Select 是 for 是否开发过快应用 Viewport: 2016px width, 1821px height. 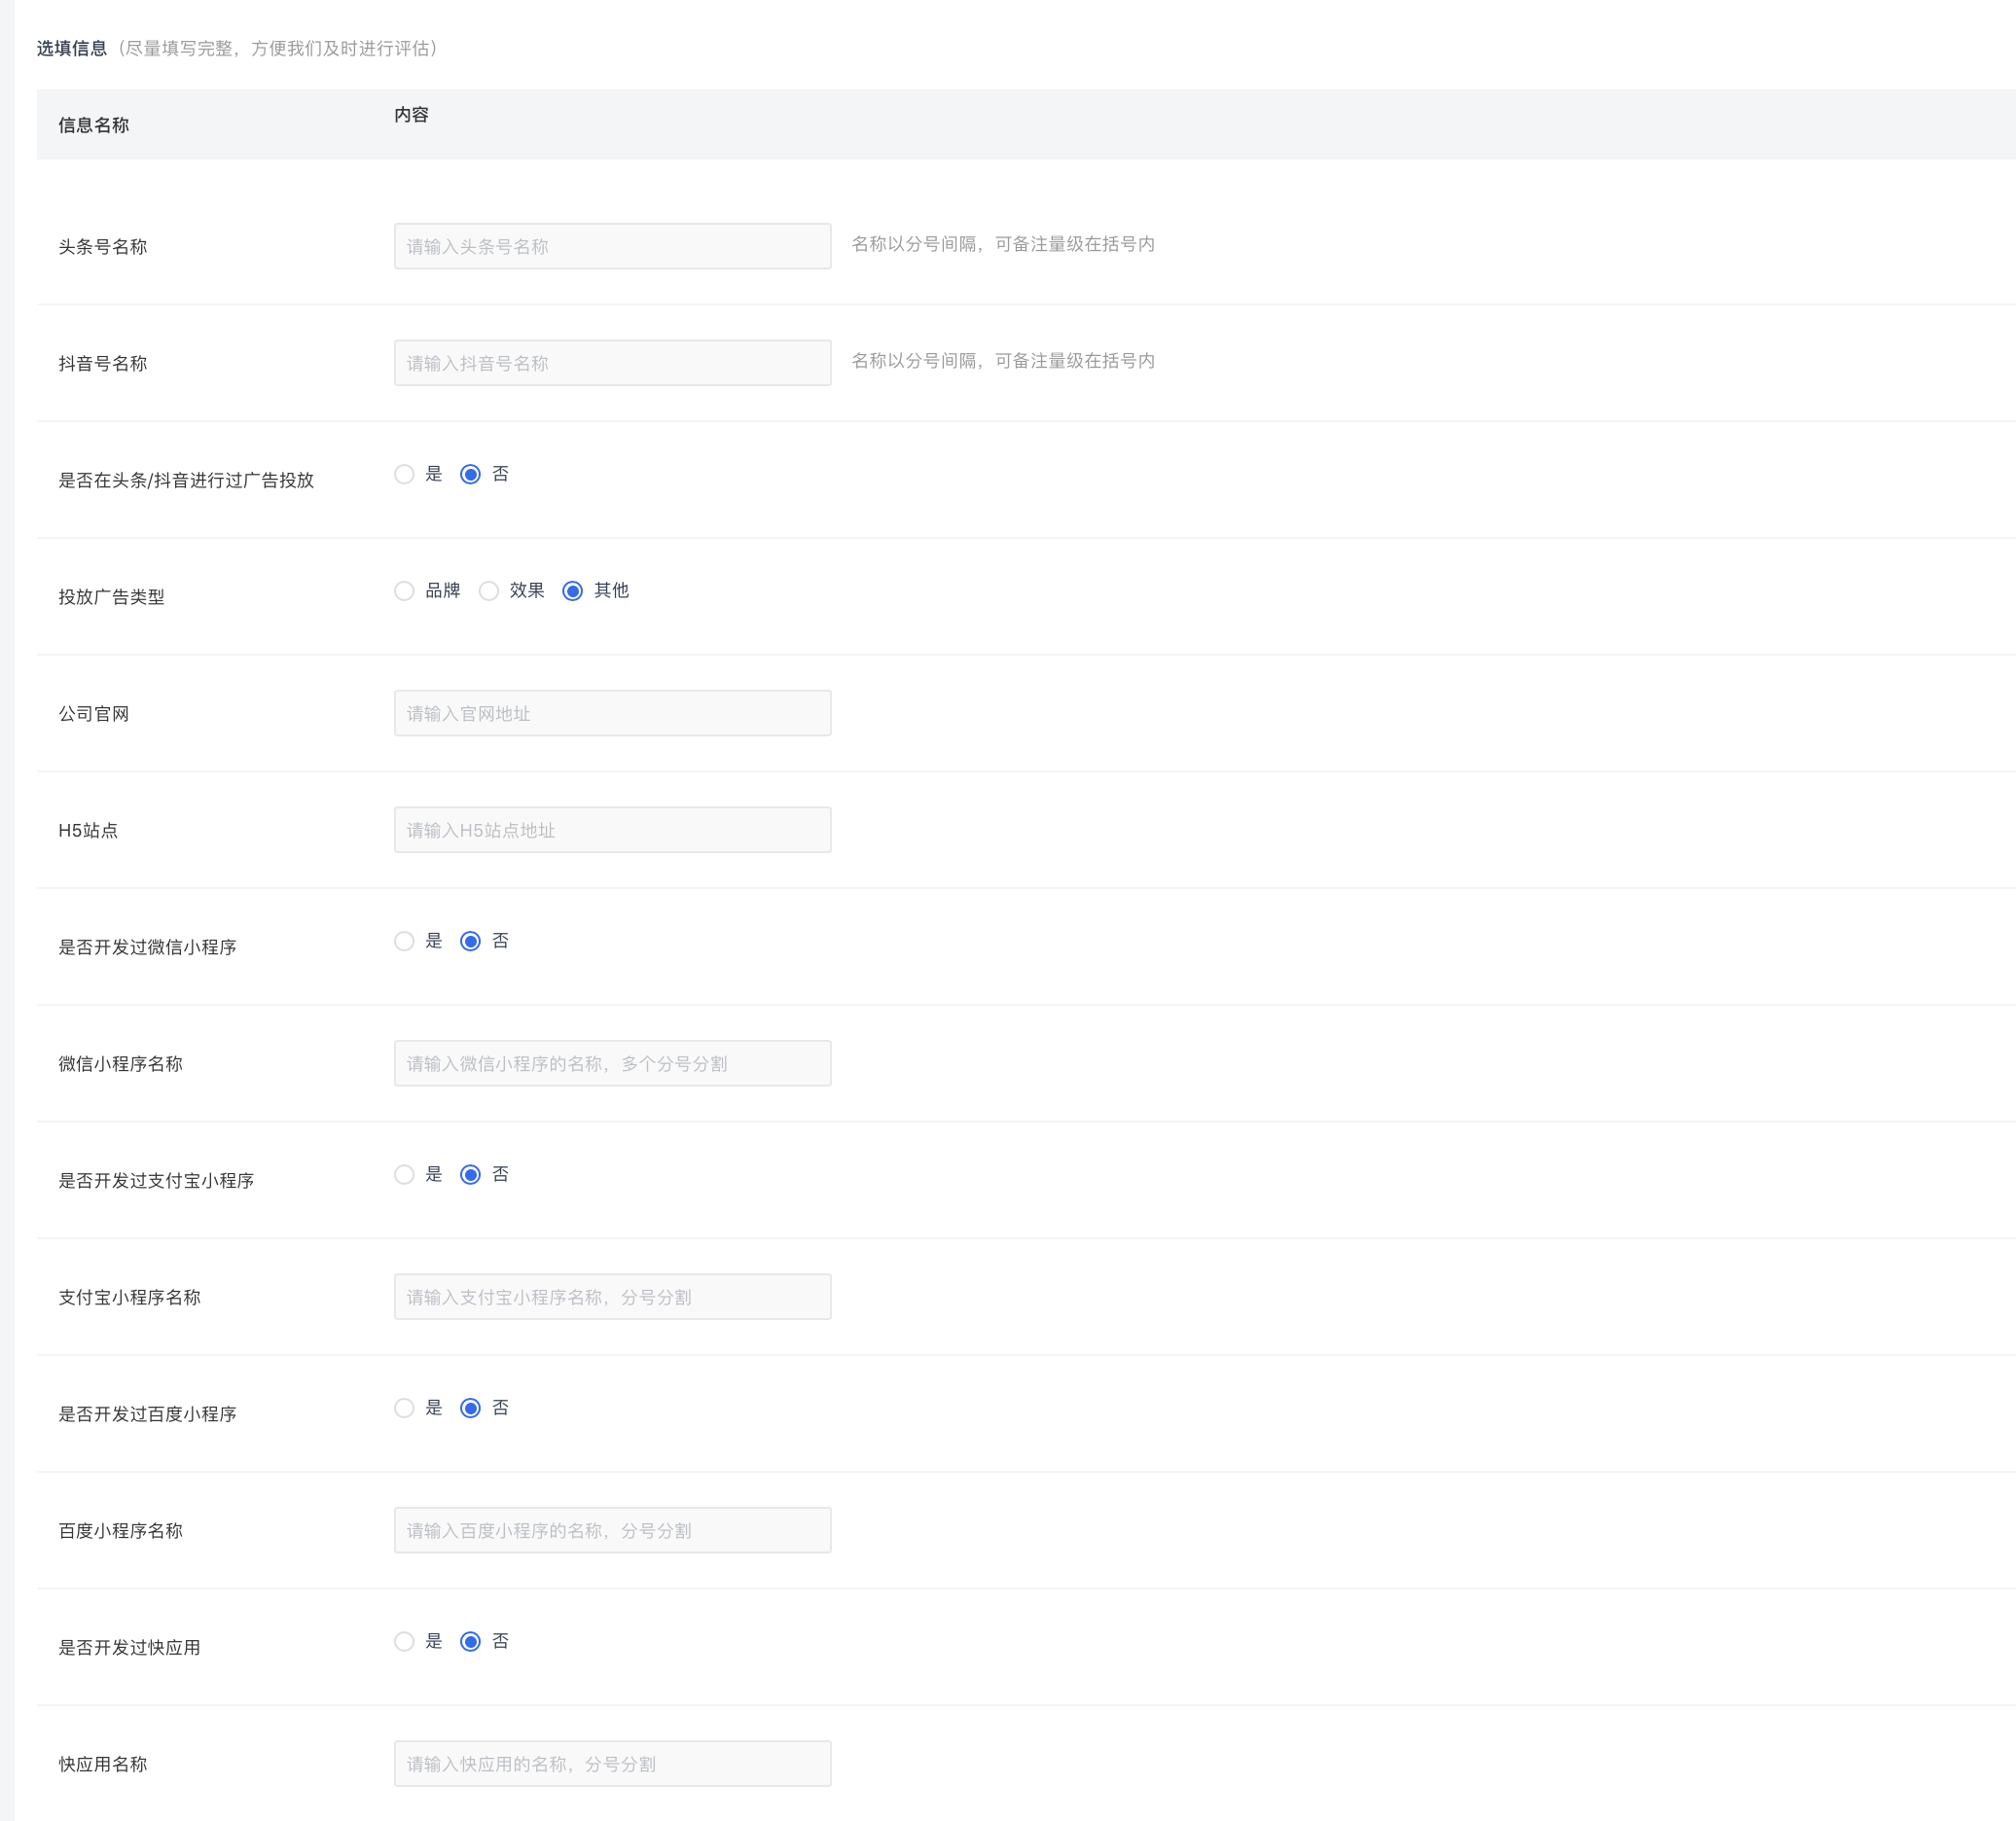point(404,1642)
